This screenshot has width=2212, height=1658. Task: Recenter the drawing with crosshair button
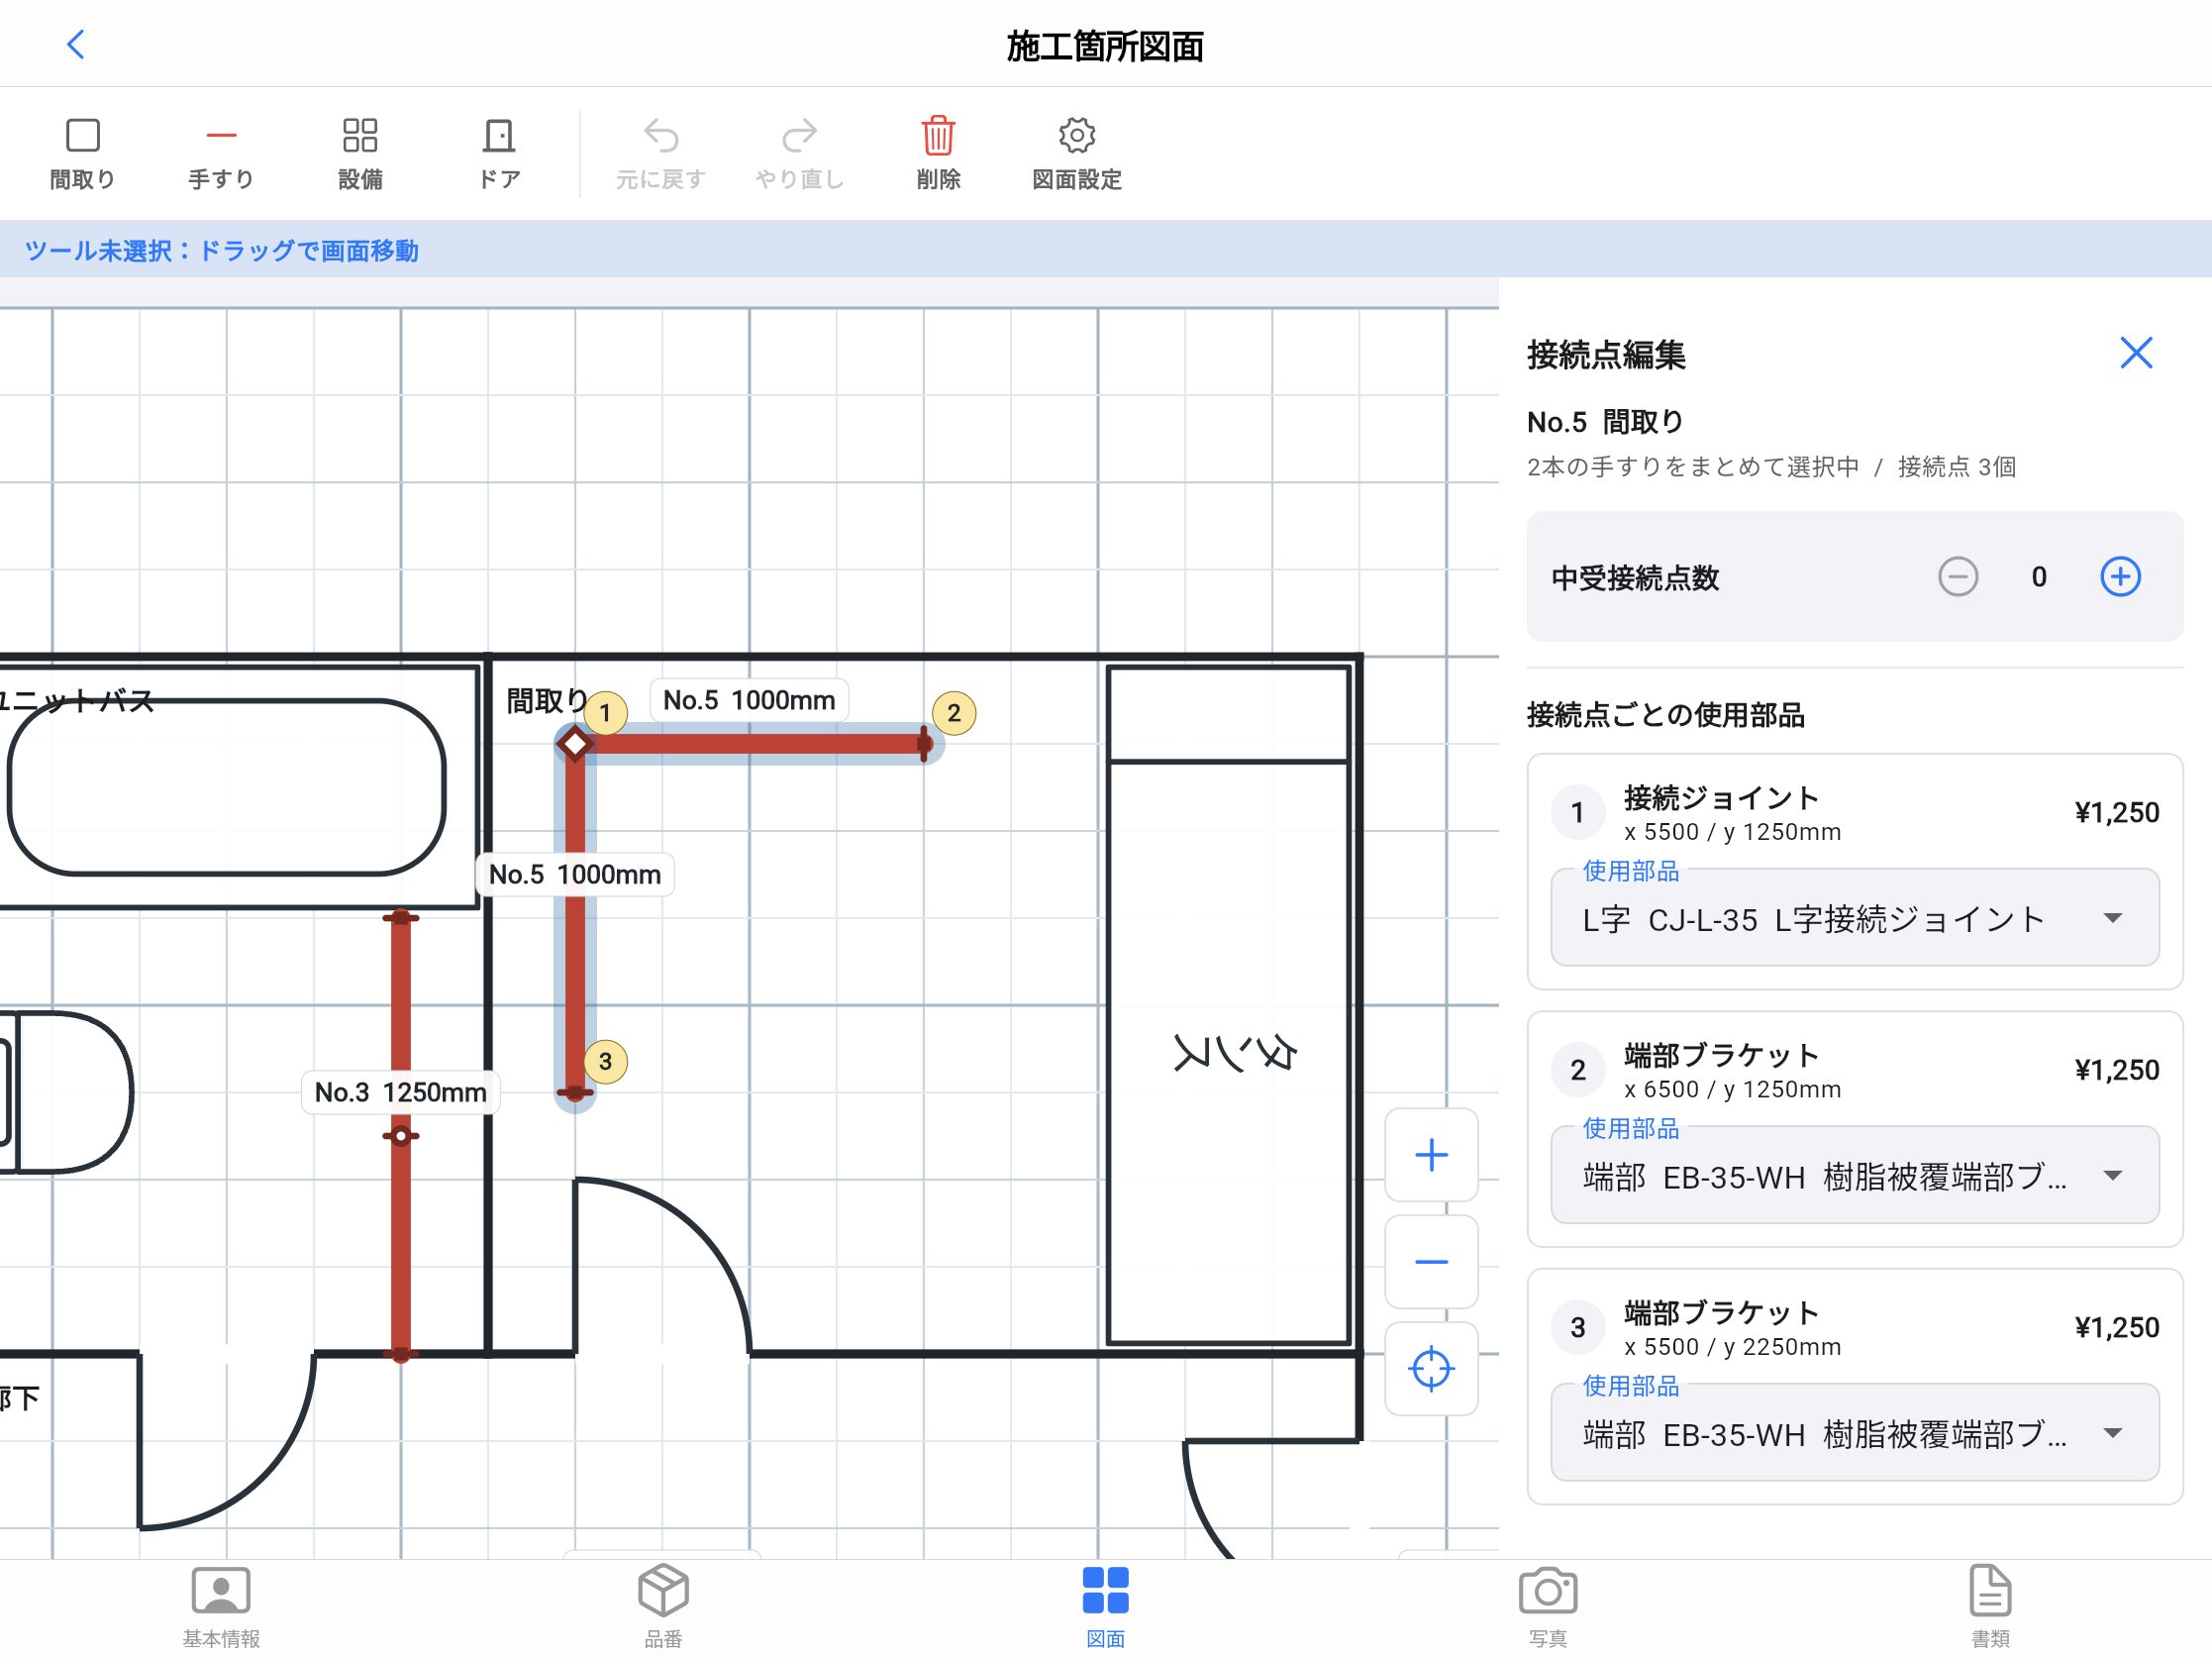pos(1431,1369)
